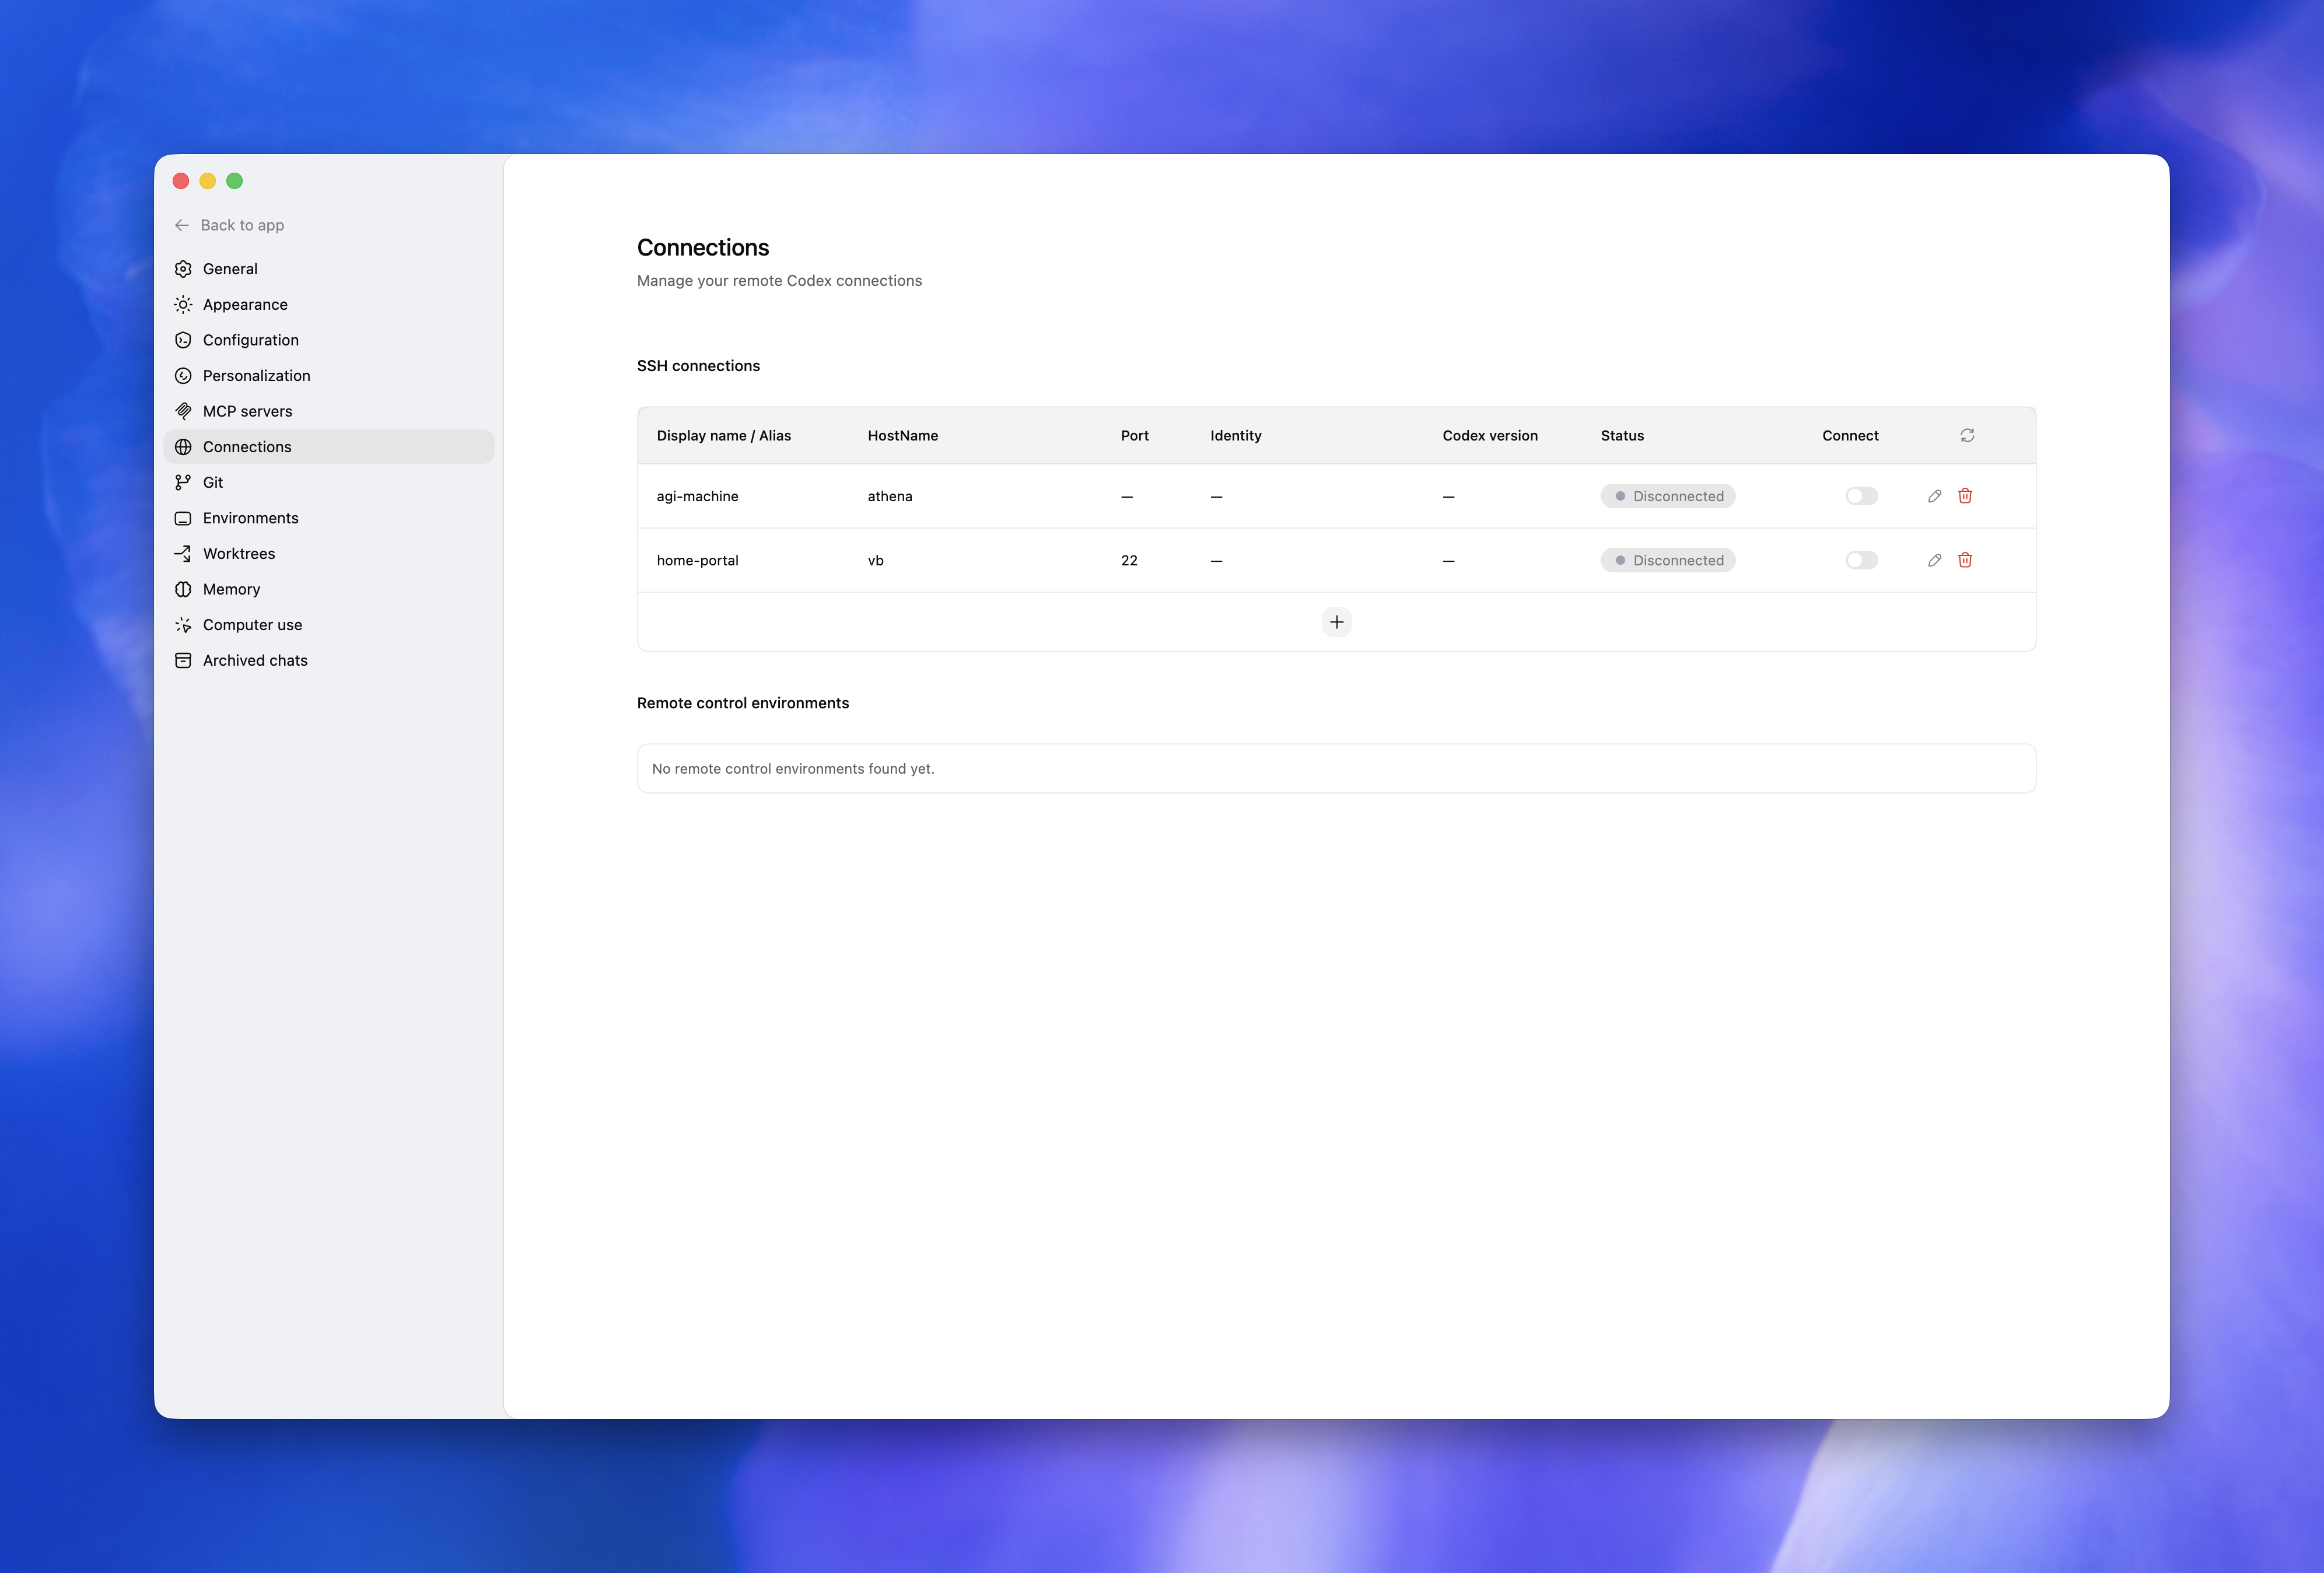
Task: Open Configuration via its sidebar icon
Action: pyautogui.click(x=183, y=340)
